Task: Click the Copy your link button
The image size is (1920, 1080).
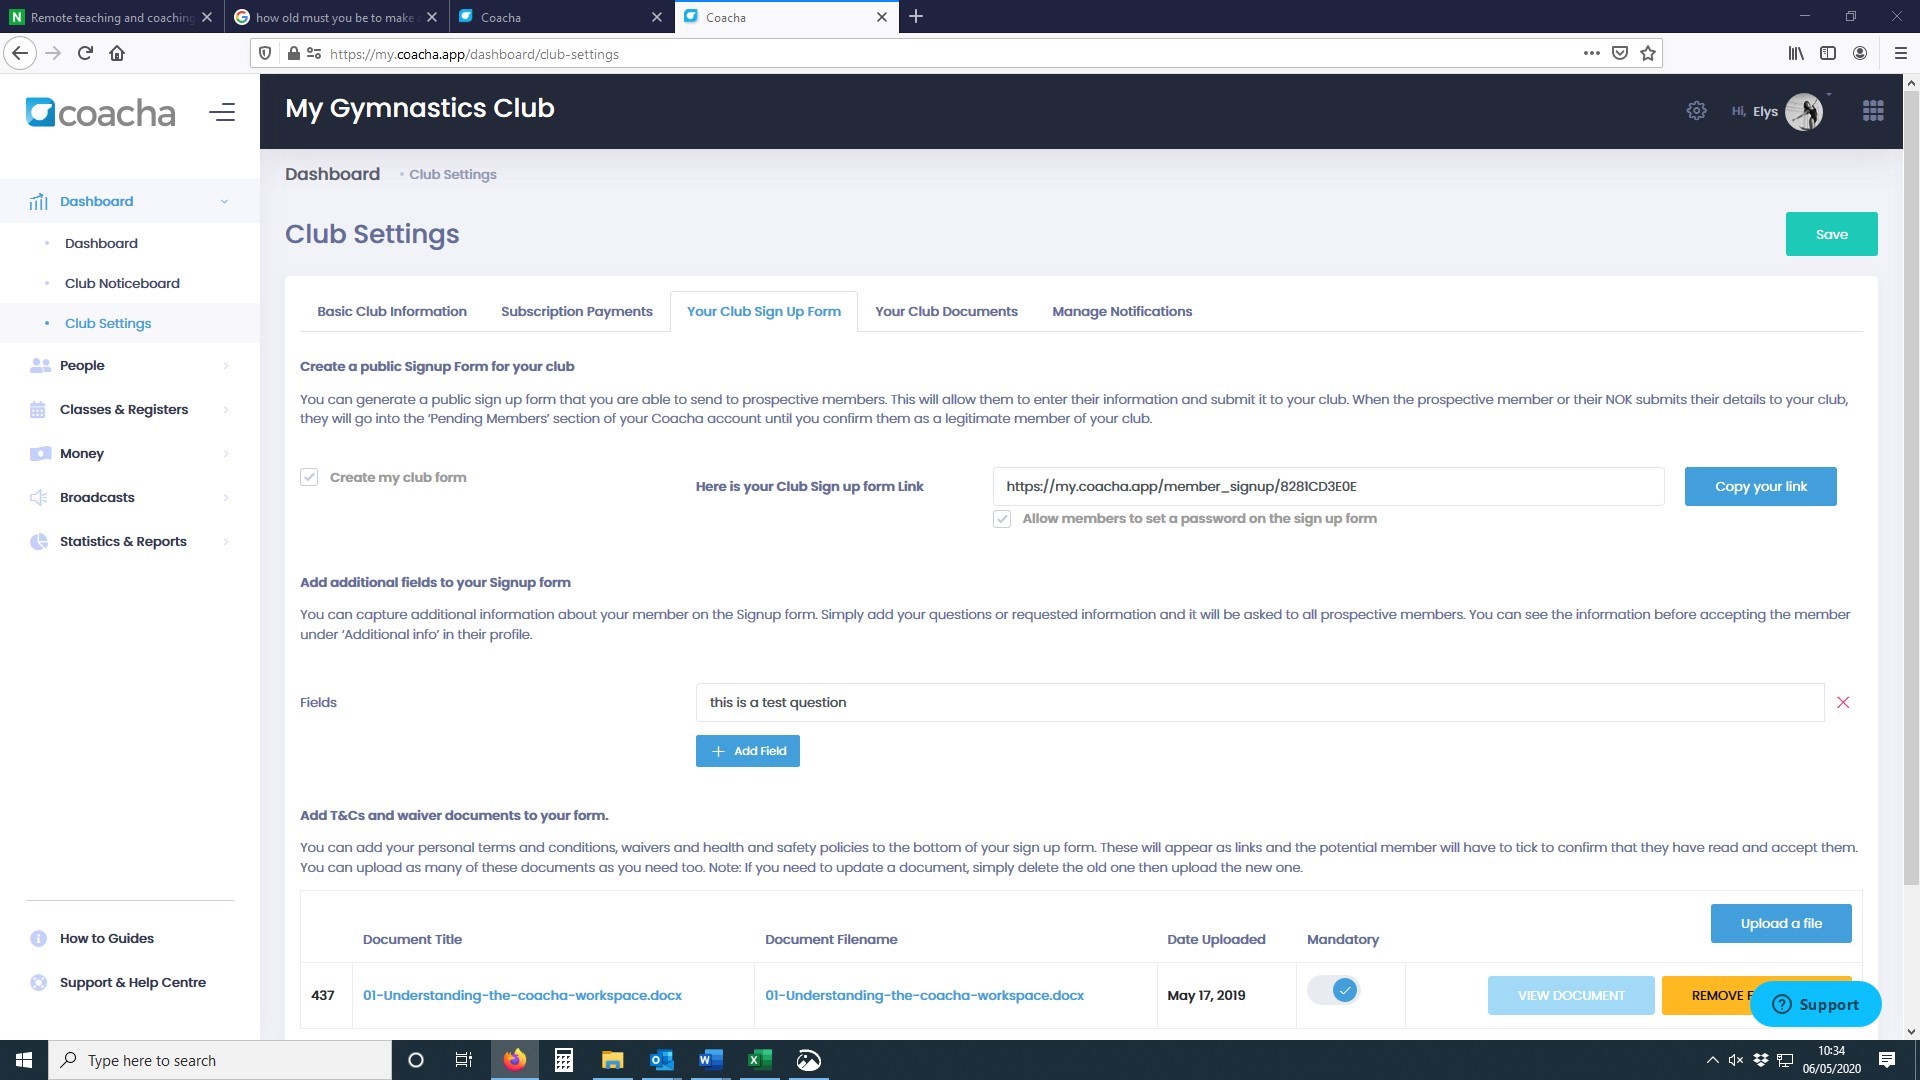Action: [1760, 486]
